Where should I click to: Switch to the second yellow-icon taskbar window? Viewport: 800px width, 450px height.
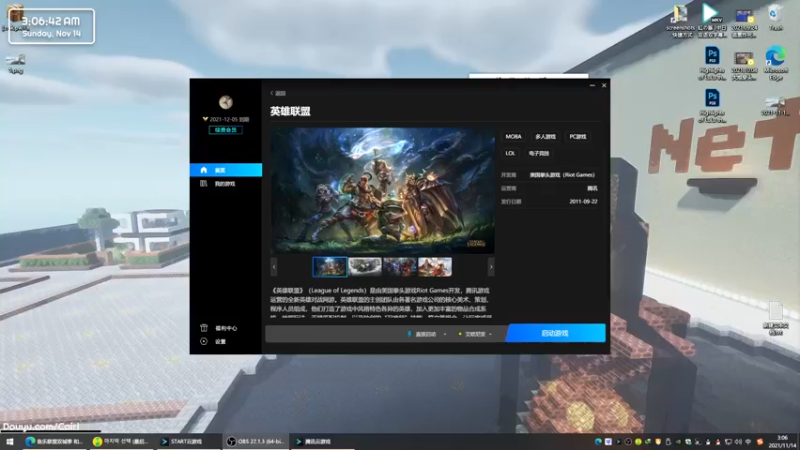[x=121, y=442]
